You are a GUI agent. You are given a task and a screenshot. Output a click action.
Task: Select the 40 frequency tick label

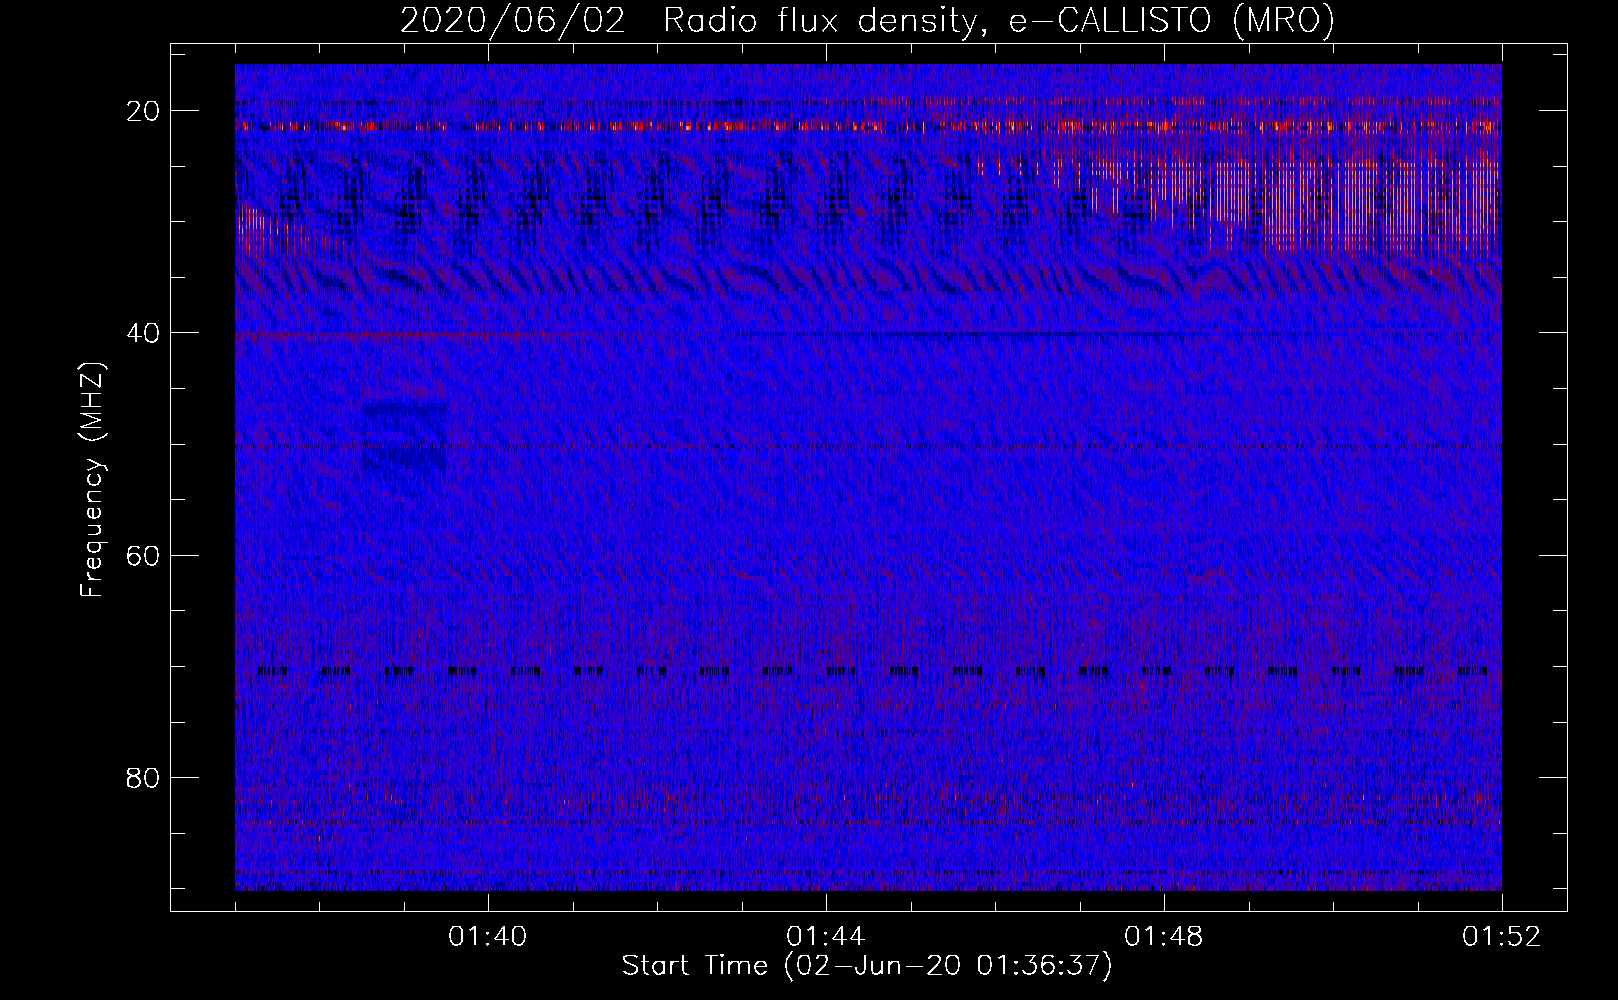coord(144,333)
